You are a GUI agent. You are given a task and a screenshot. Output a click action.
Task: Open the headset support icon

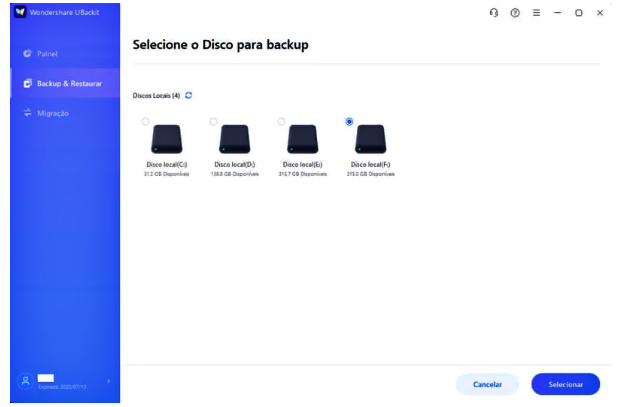[494, 13]
